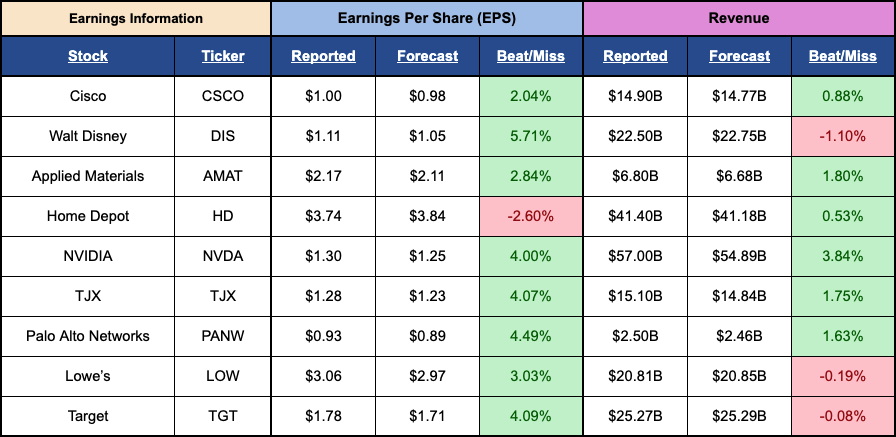896x437 pixels.
Task: Click the Revenue Reported column header
Action: click(635, 56)
